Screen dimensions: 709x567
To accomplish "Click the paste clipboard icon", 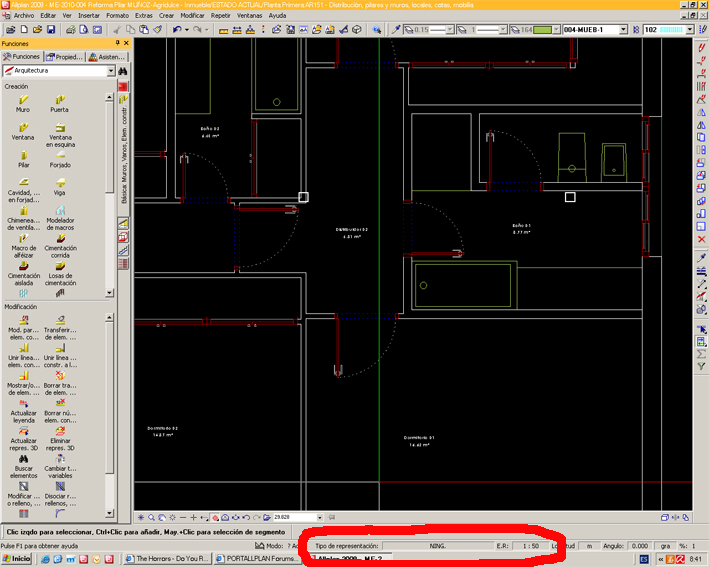I will click(144, 30).
